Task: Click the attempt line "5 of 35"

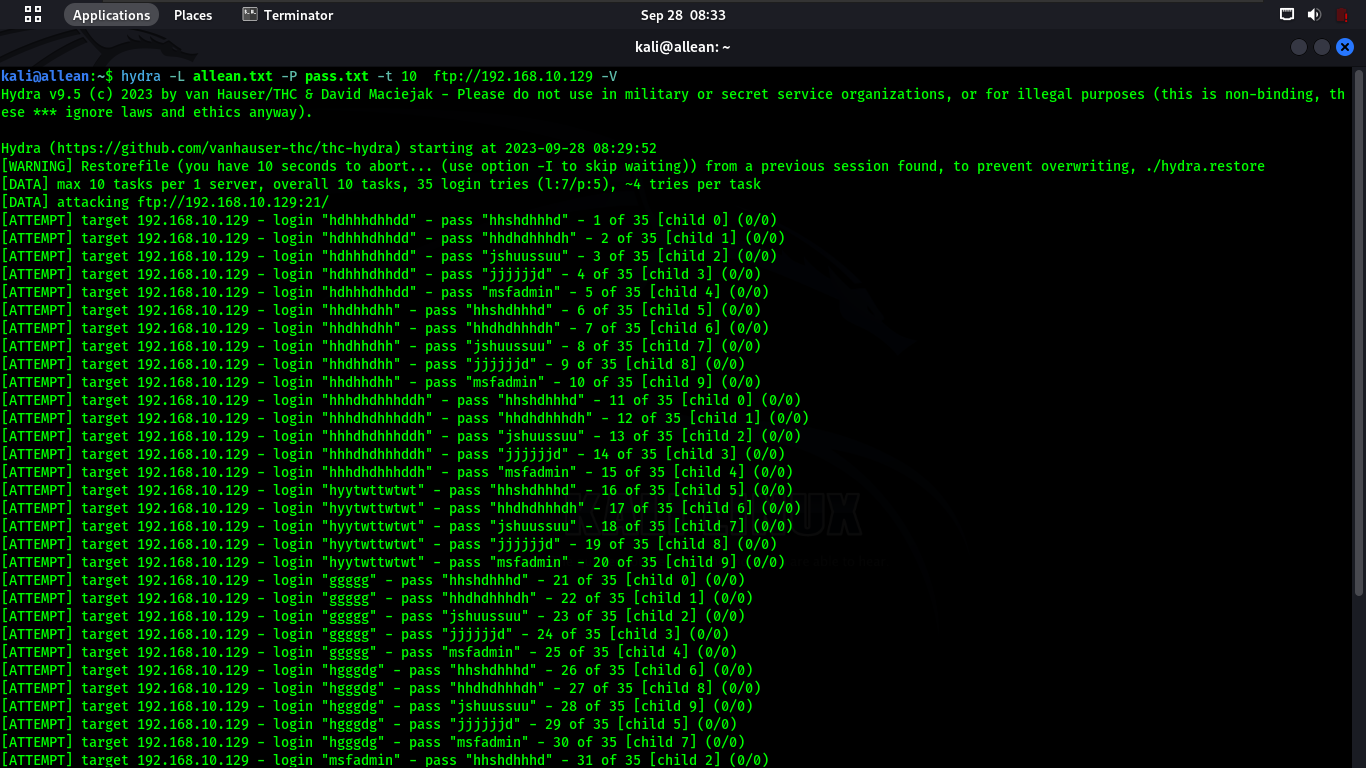Action: tap(385, 292)
